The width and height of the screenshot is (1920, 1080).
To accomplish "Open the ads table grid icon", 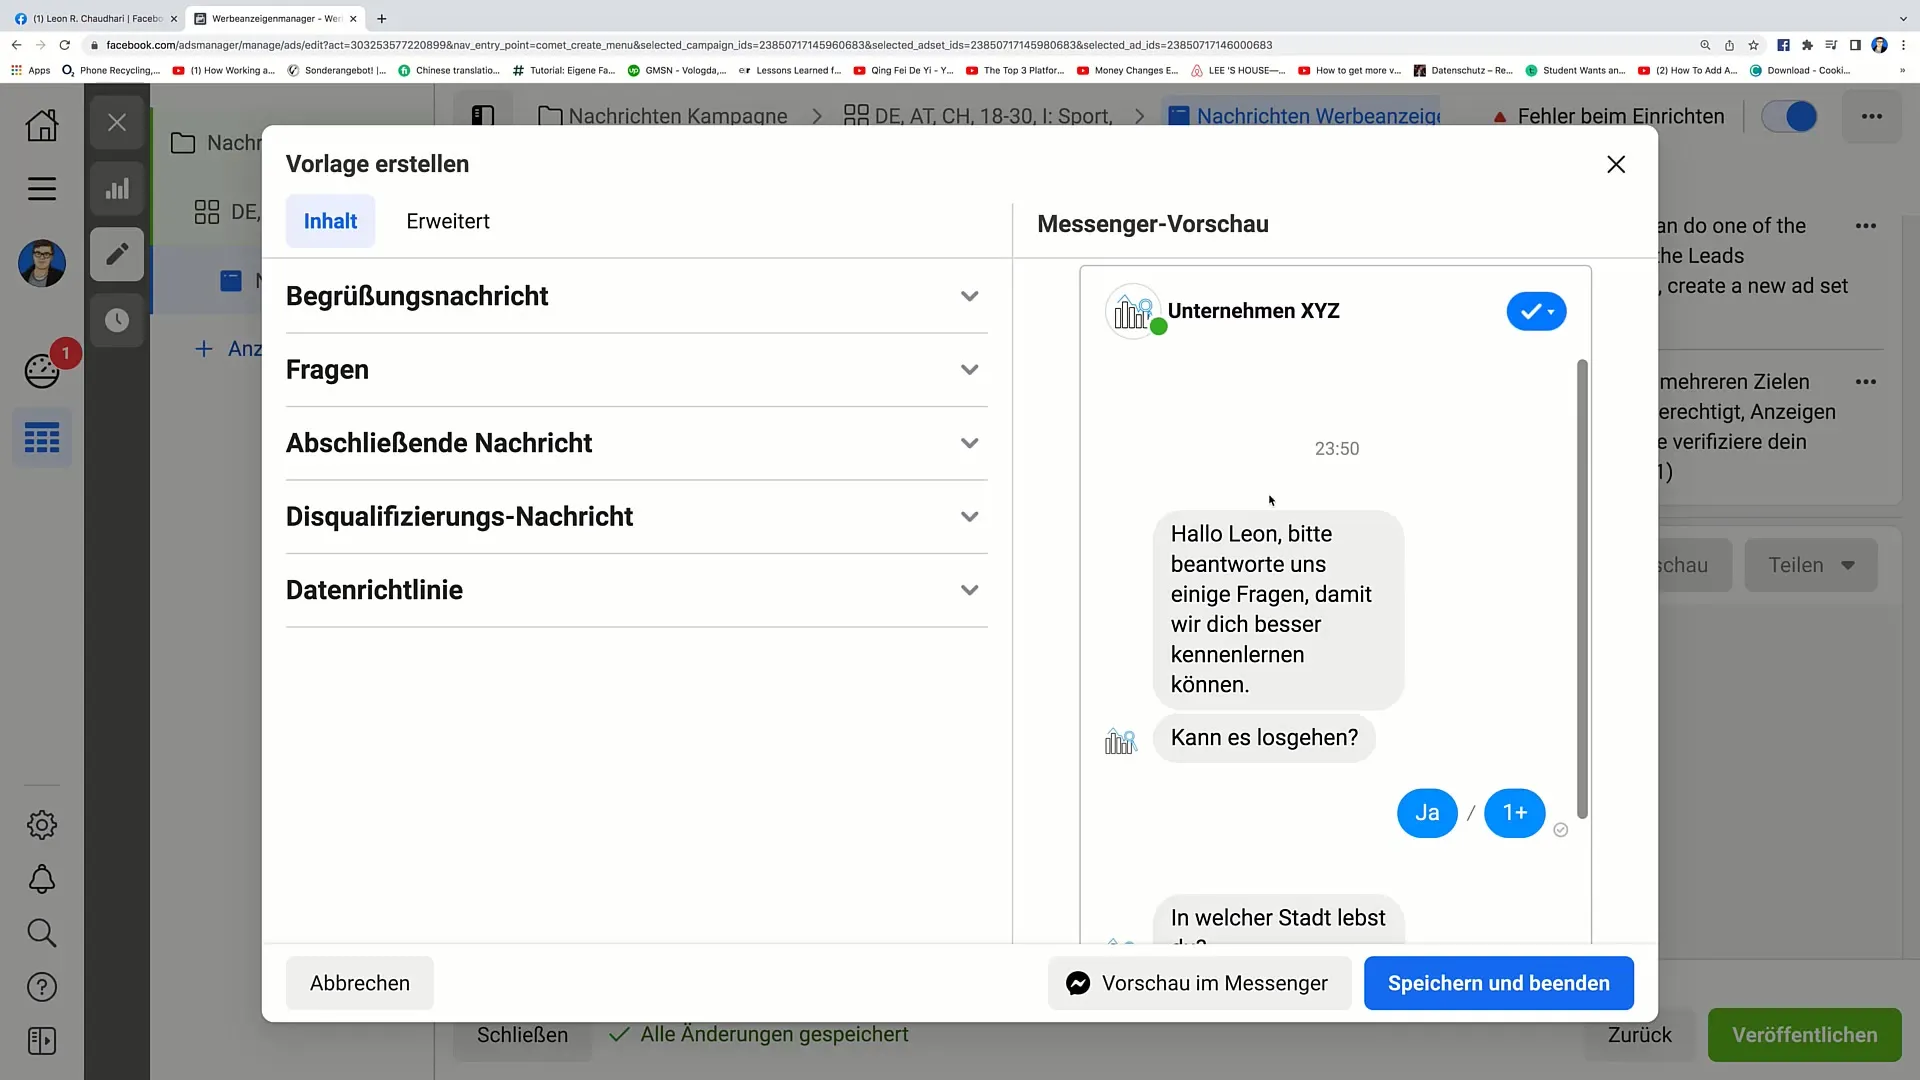I will click(41, 438).
